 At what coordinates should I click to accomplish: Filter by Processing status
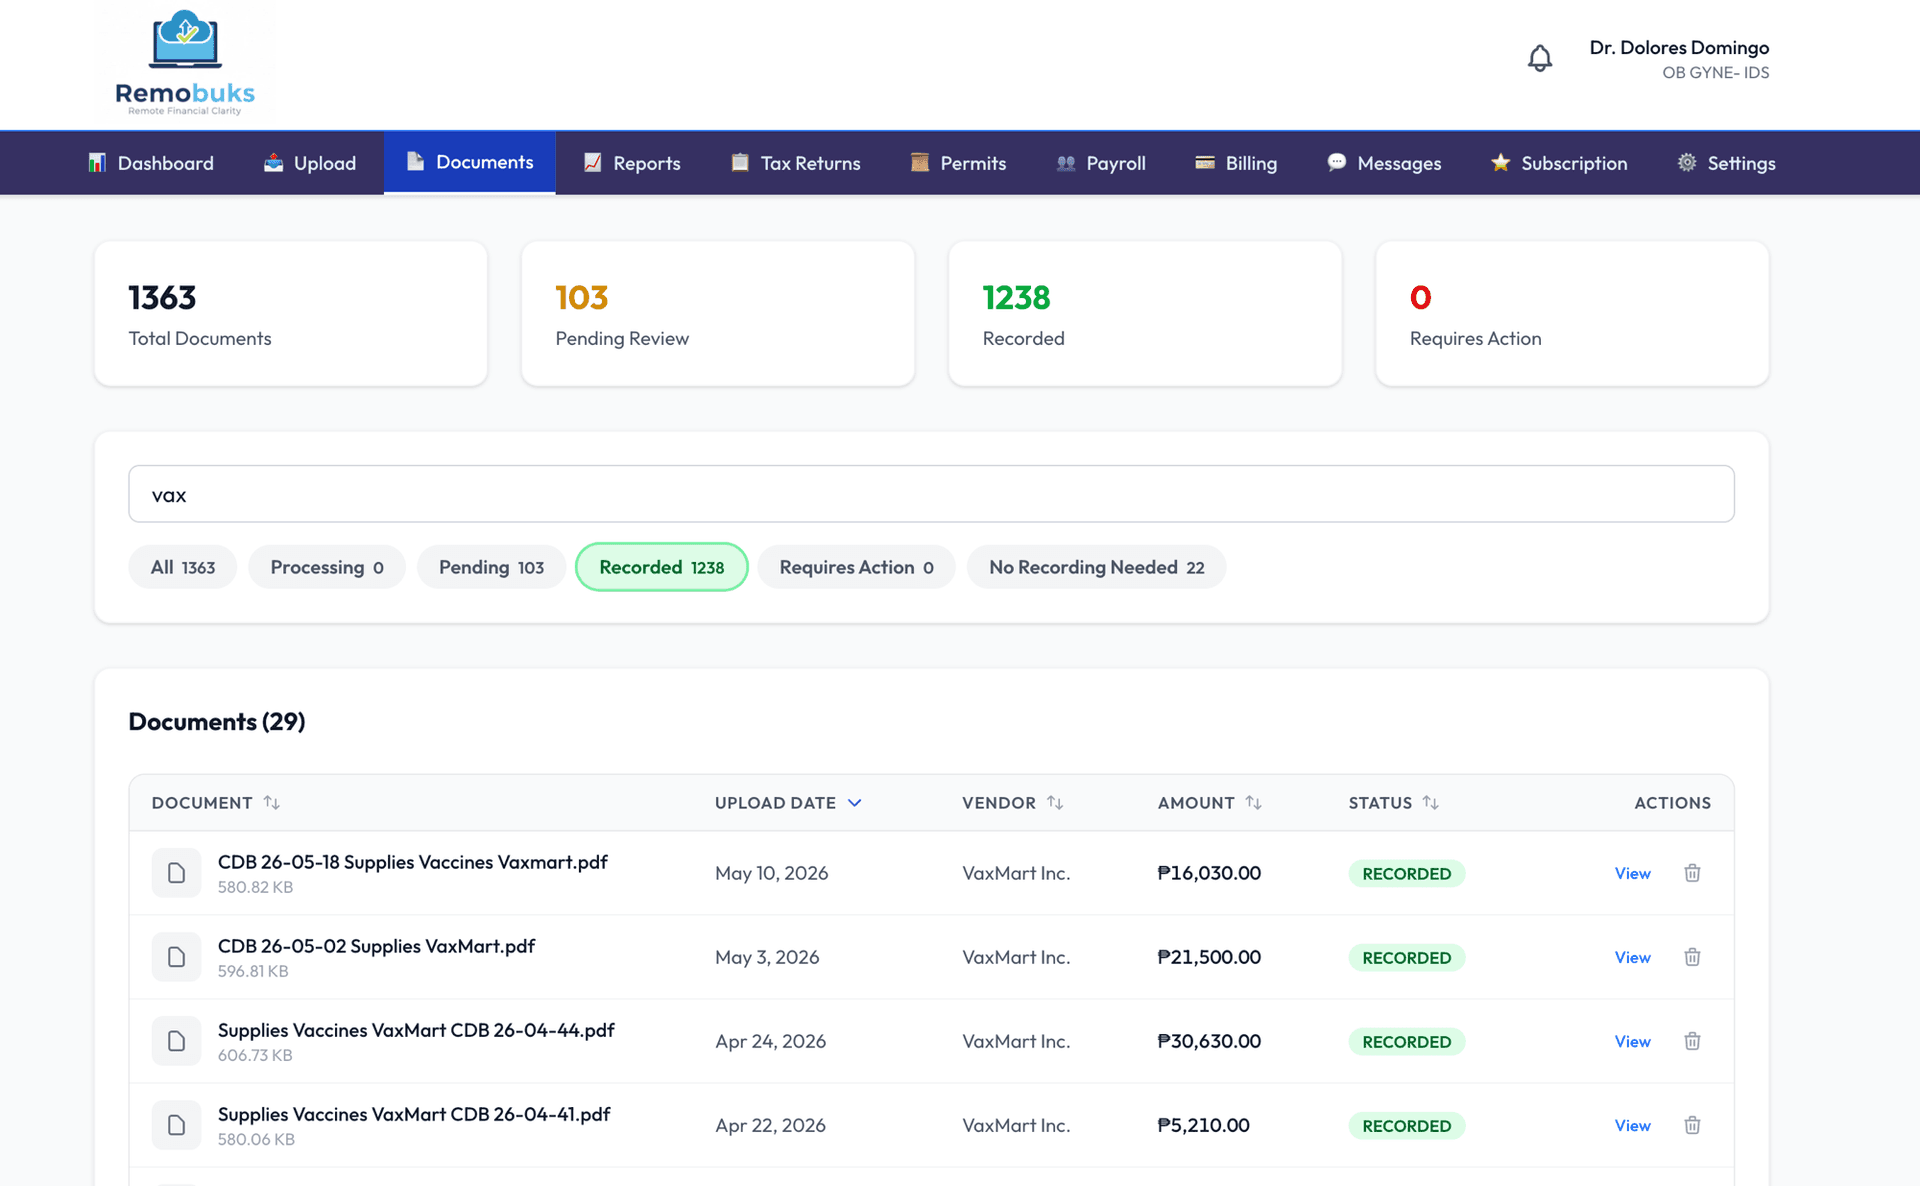click(327, 567)
